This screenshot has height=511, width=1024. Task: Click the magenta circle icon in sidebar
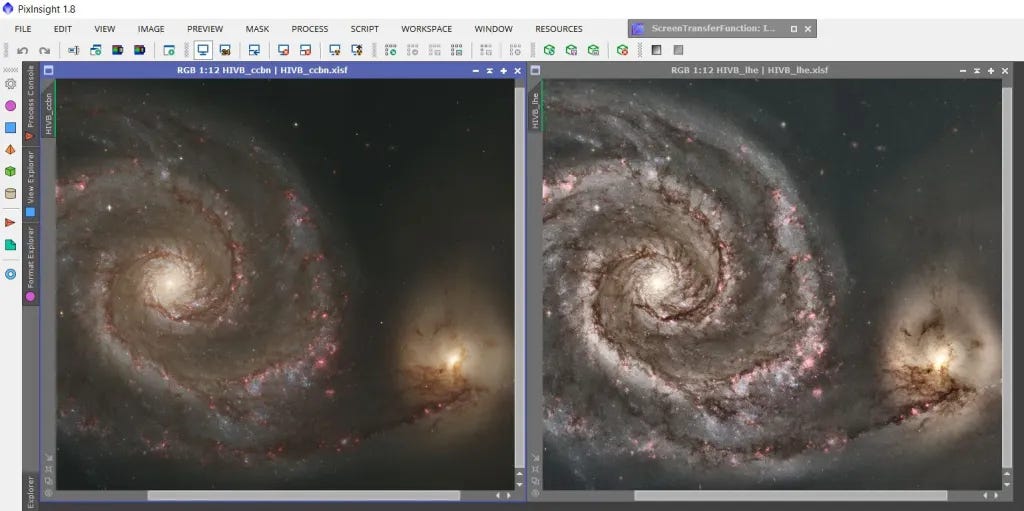[11, 106]
